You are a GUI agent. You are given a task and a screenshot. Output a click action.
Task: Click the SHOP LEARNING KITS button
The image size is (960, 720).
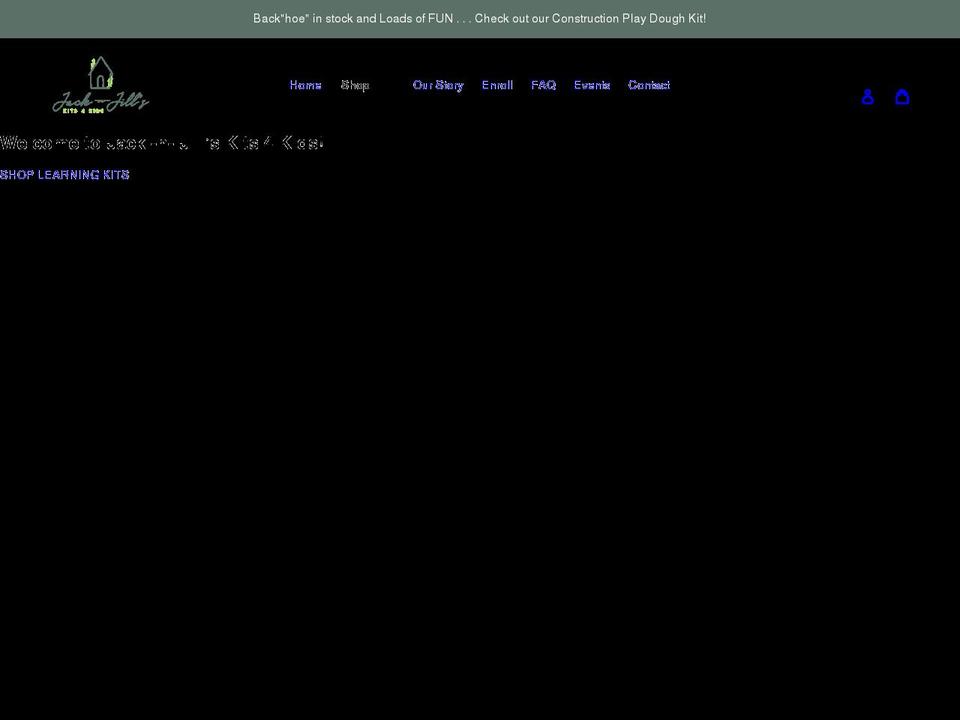click(x=64, y=174)
